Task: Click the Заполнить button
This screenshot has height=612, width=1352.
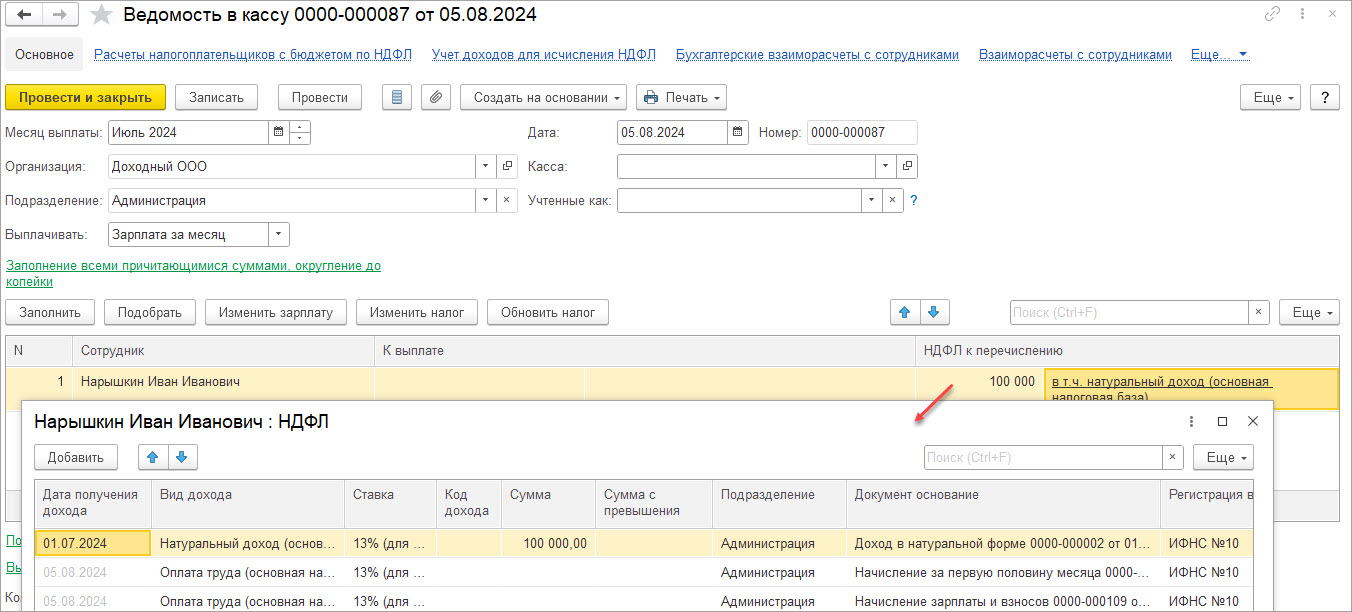Action: (x=50, y=312)
